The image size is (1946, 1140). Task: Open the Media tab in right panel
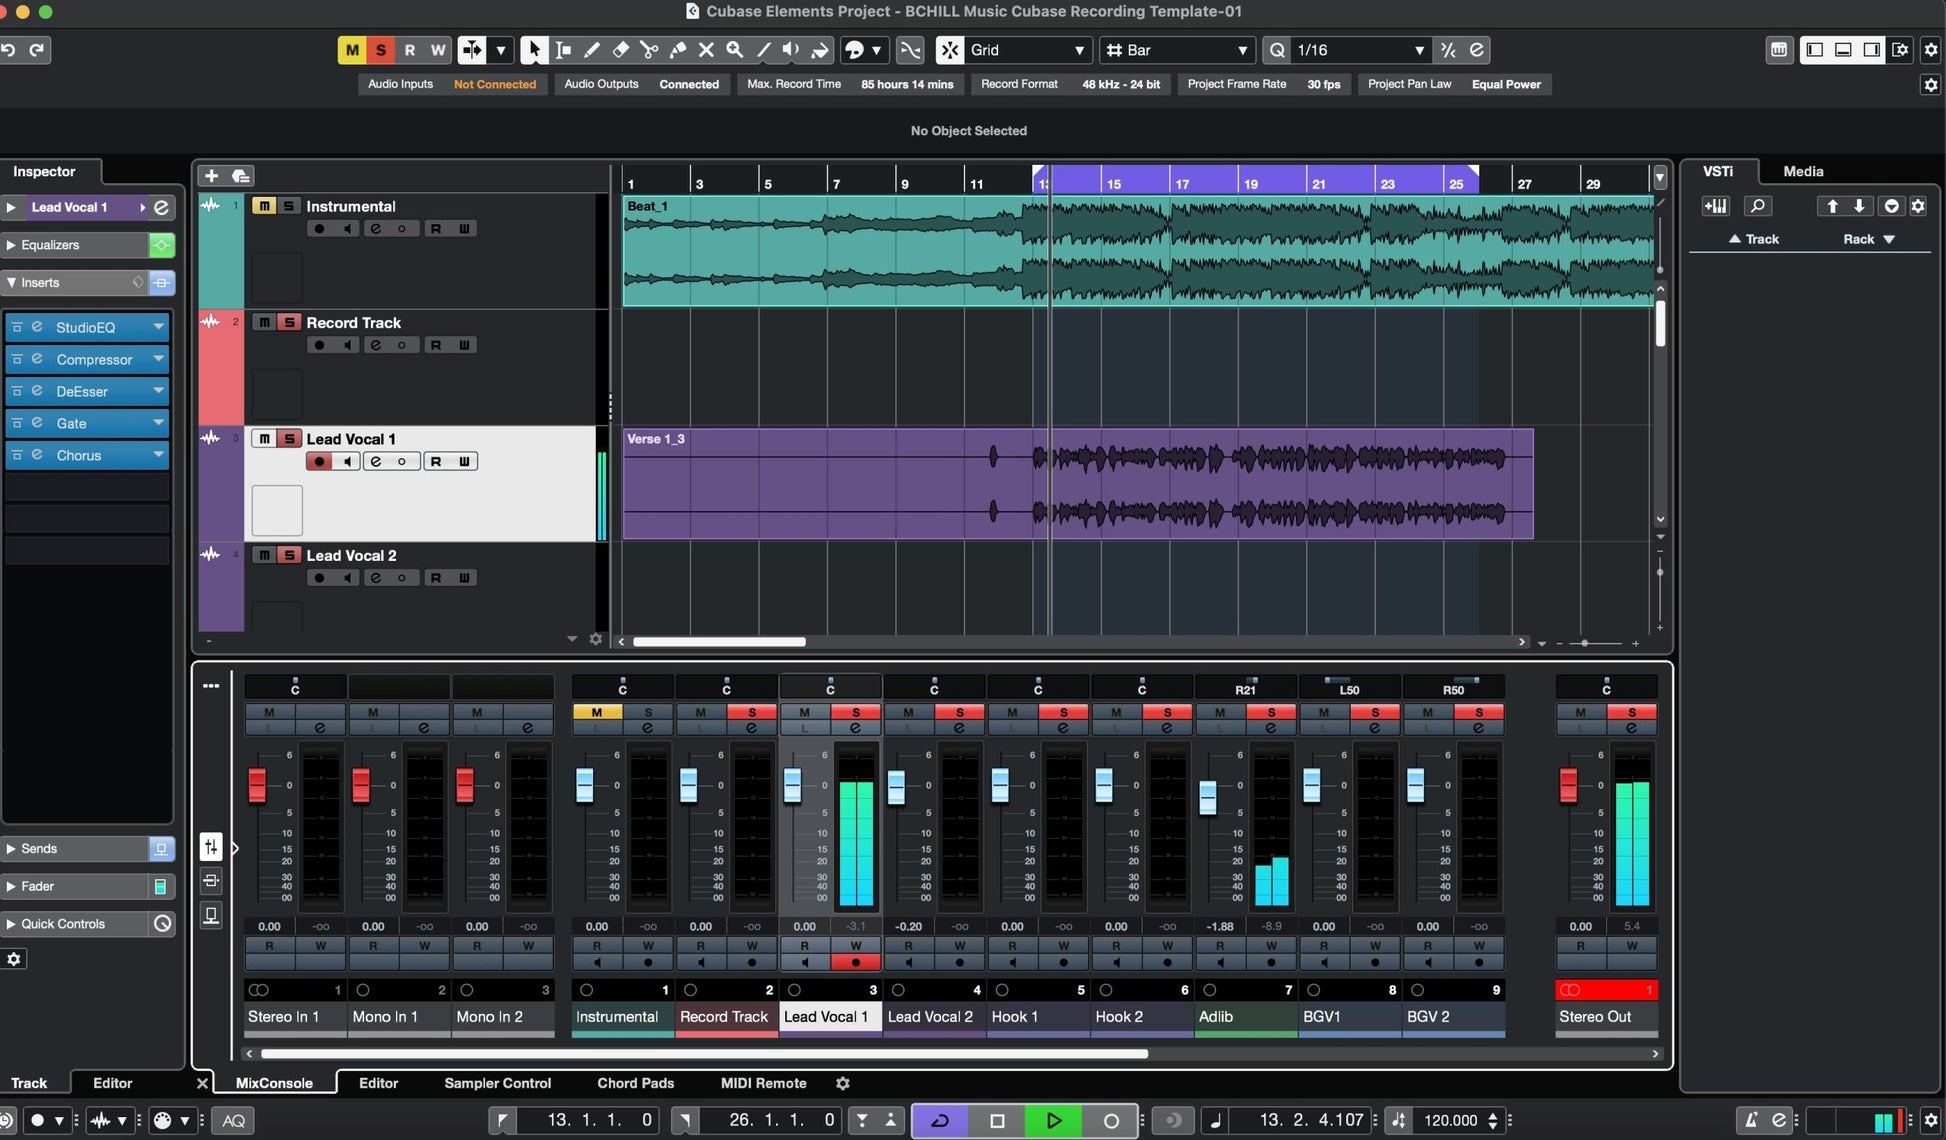(x=1803, y=171)
